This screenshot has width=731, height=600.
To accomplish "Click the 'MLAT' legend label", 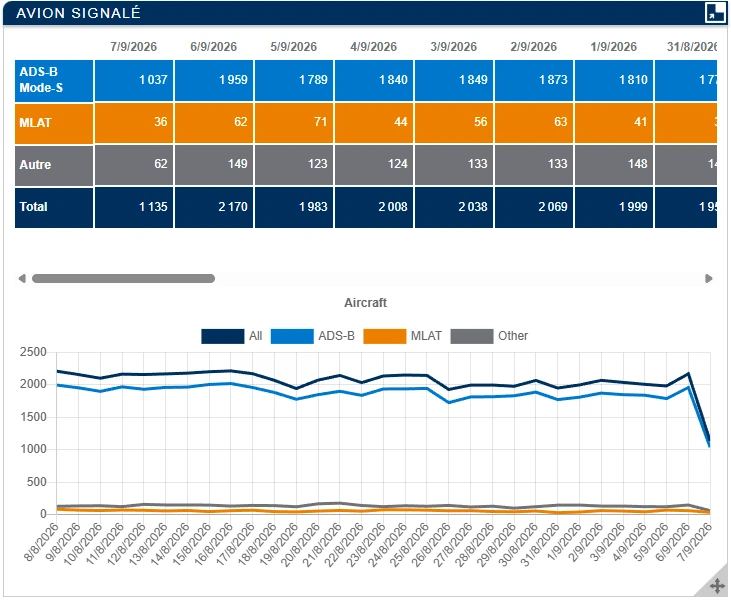I will click(x=426, y=336).
